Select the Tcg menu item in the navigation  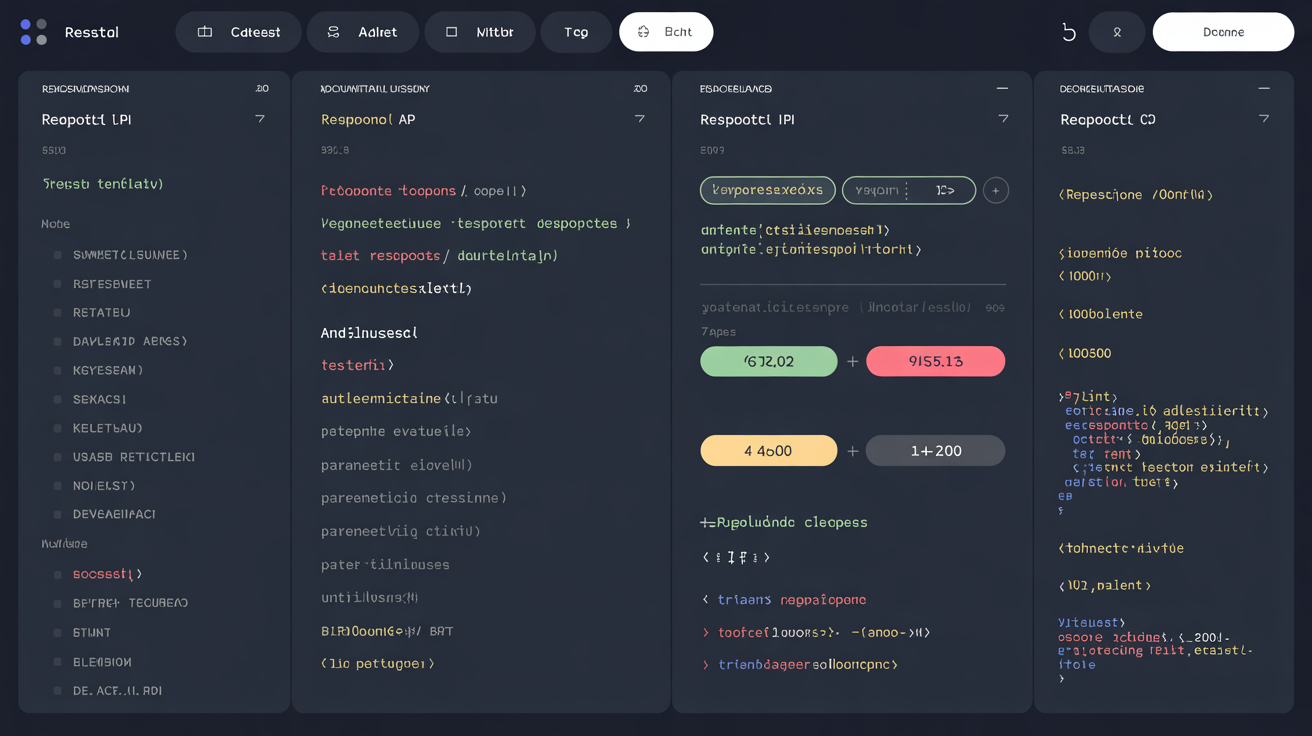pos(576,31)
